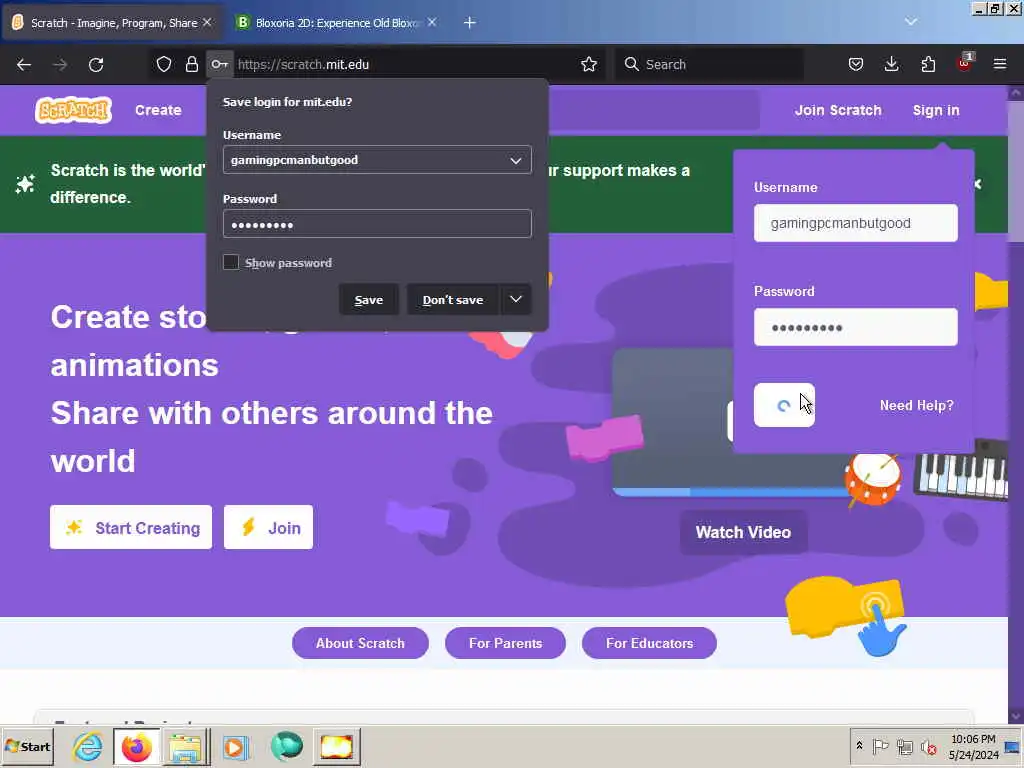Click the Firefox Search box

[x=709, y=64]
